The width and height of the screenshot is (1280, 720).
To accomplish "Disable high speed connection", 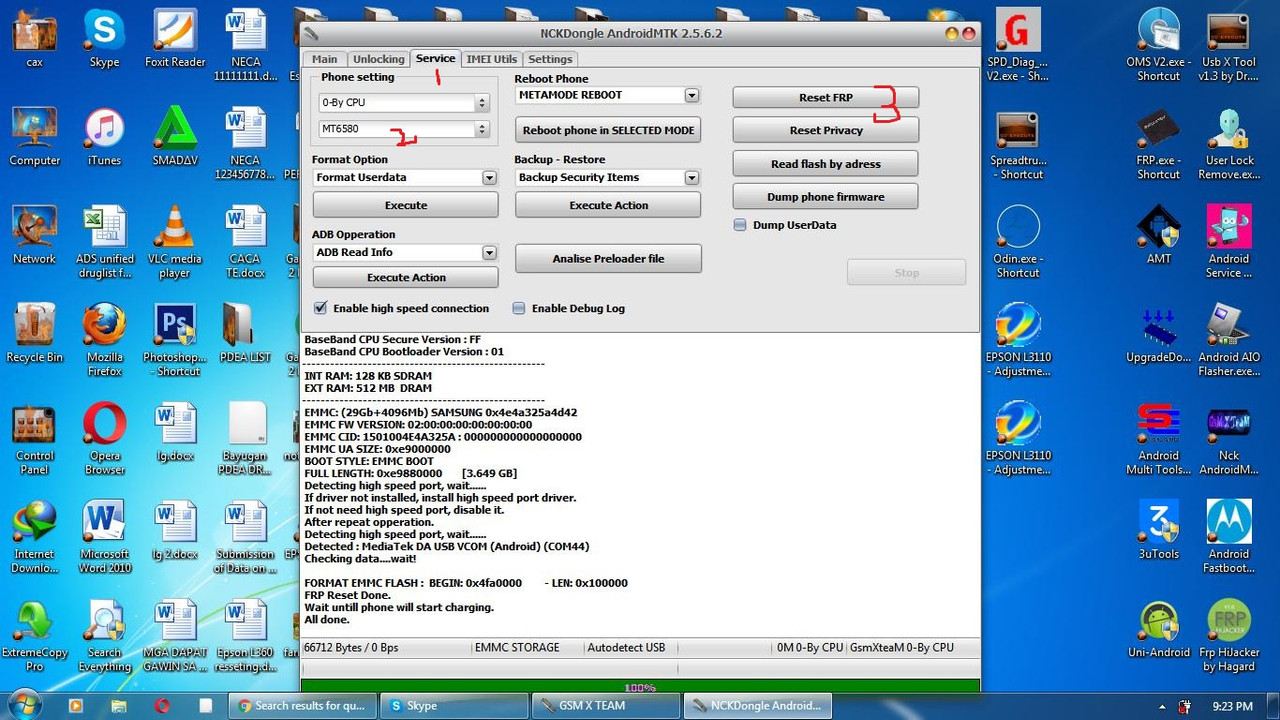I will [320, 308].
